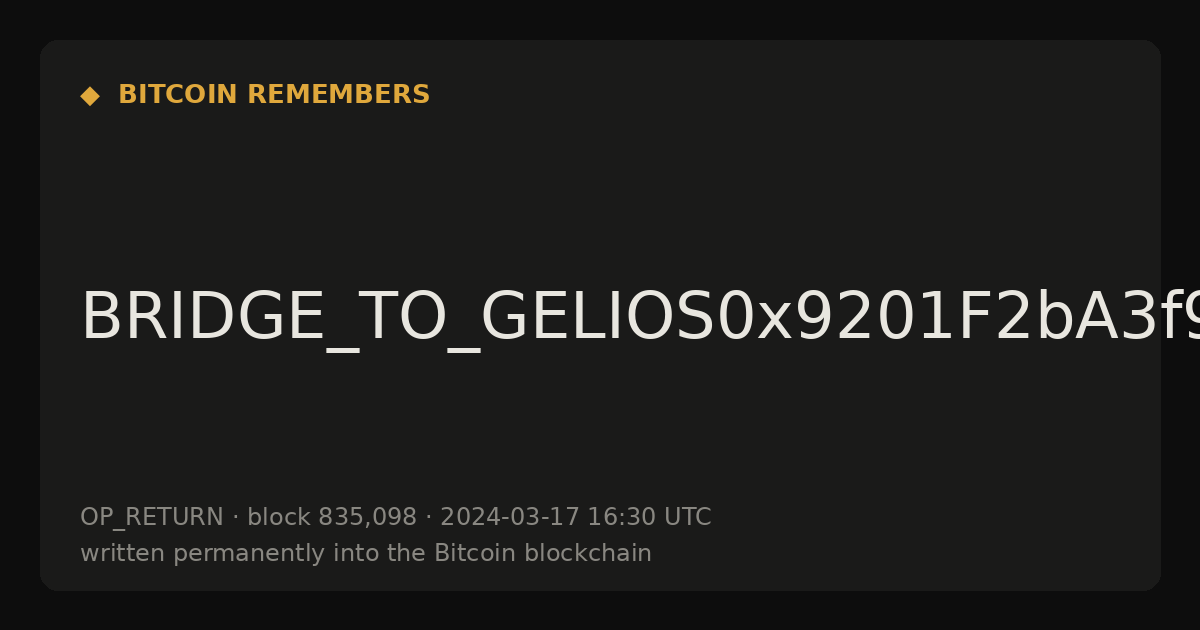Select the block number 835,098
This screenshot has height=630, width=1200.
tap(367, 518)
